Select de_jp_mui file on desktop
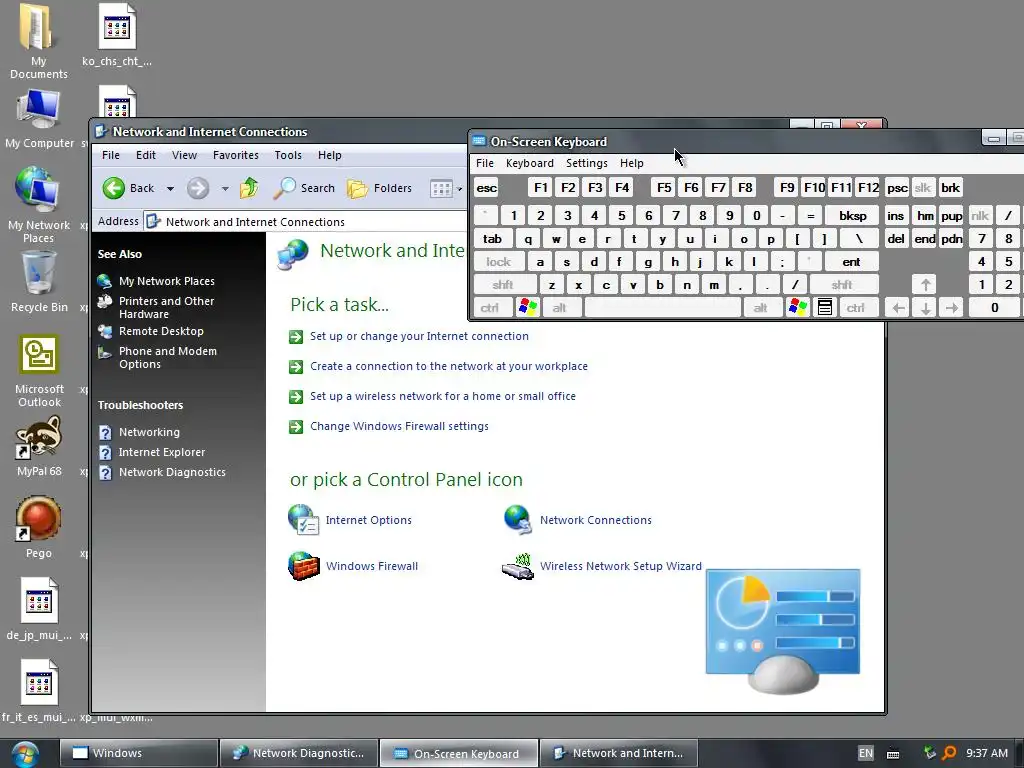 tap(39, 609)
